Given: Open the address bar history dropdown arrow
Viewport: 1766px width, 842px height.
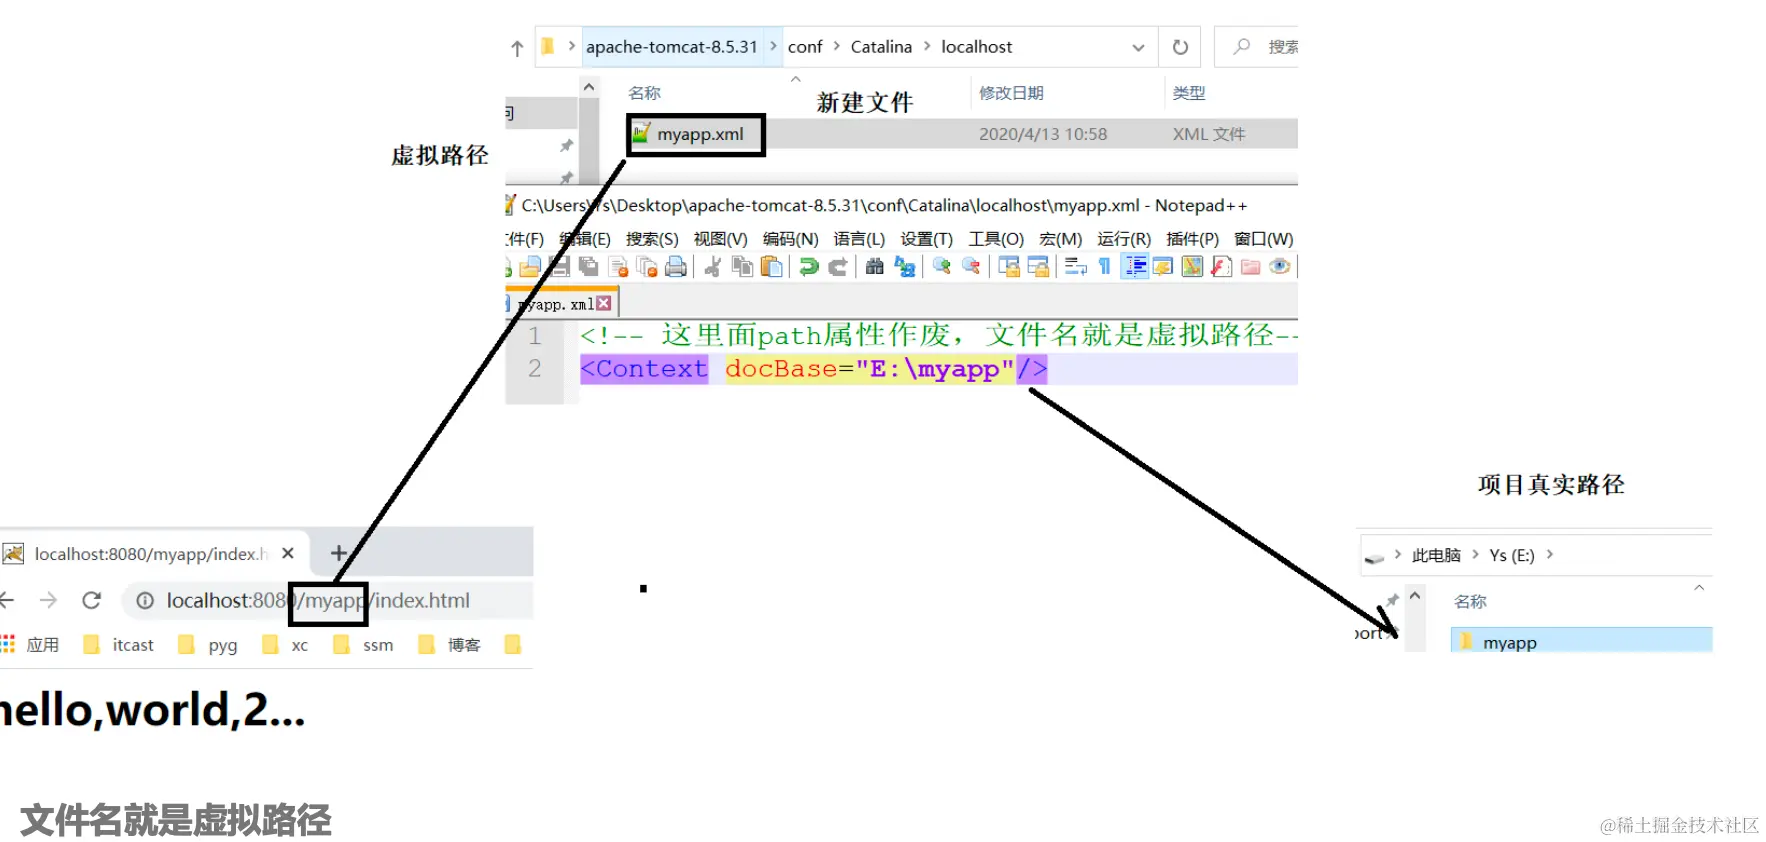Looking at the screenshot, I should 1138,47.
